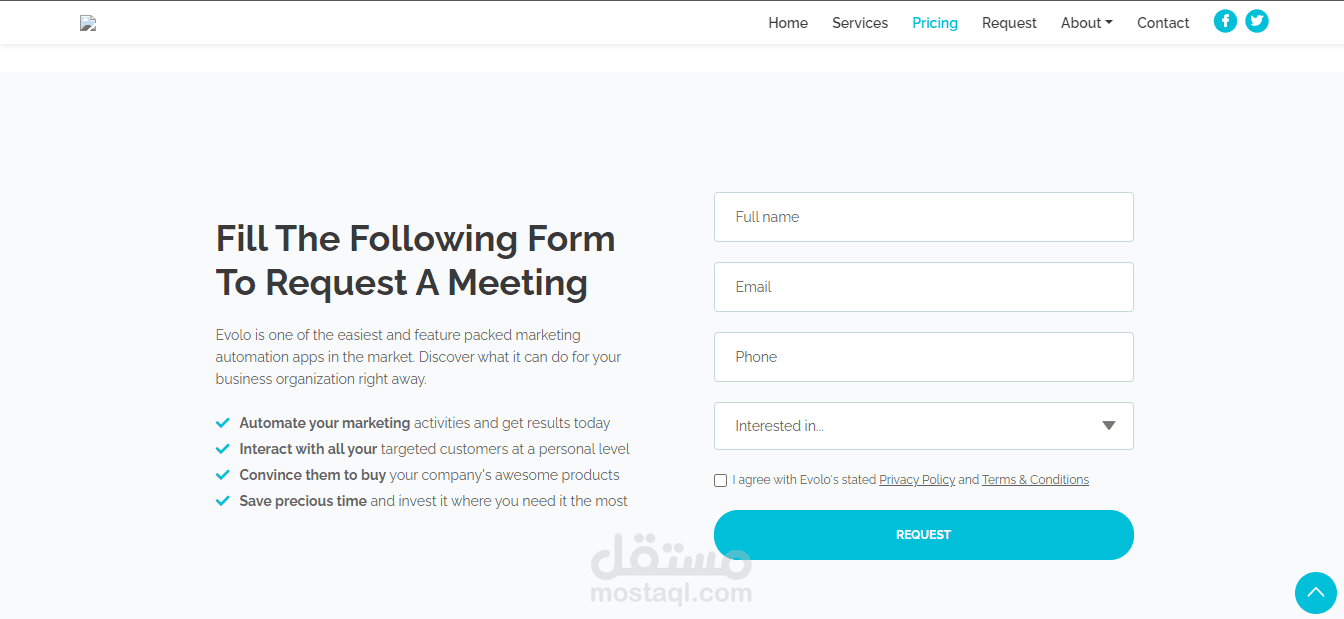Focus the Full name input field
Screen dimensions: 1344x619
coord(923,217)
